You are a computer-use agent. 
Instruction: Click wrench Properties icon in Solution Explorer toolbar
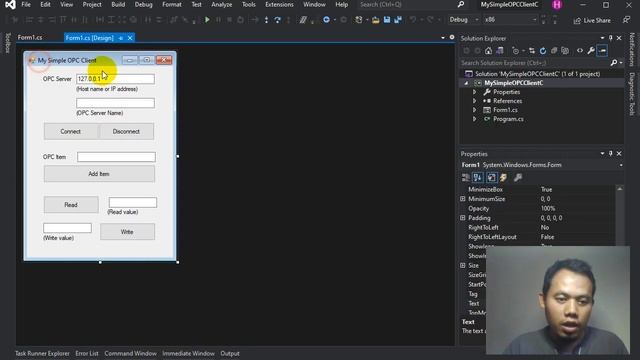[591, 51]
